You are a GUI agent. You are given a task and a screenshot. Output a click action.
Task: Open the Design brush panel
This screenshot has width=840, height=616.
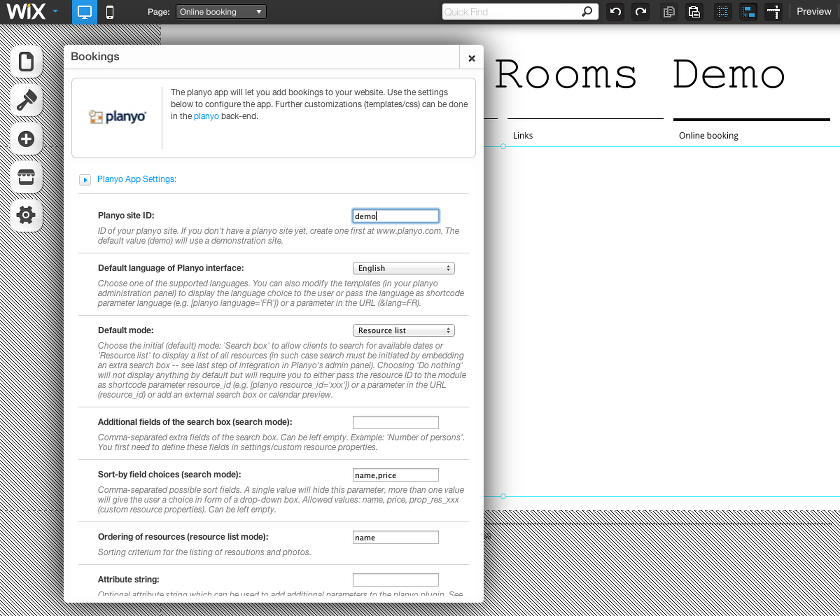pyautogui.click(x=26, y=100)
